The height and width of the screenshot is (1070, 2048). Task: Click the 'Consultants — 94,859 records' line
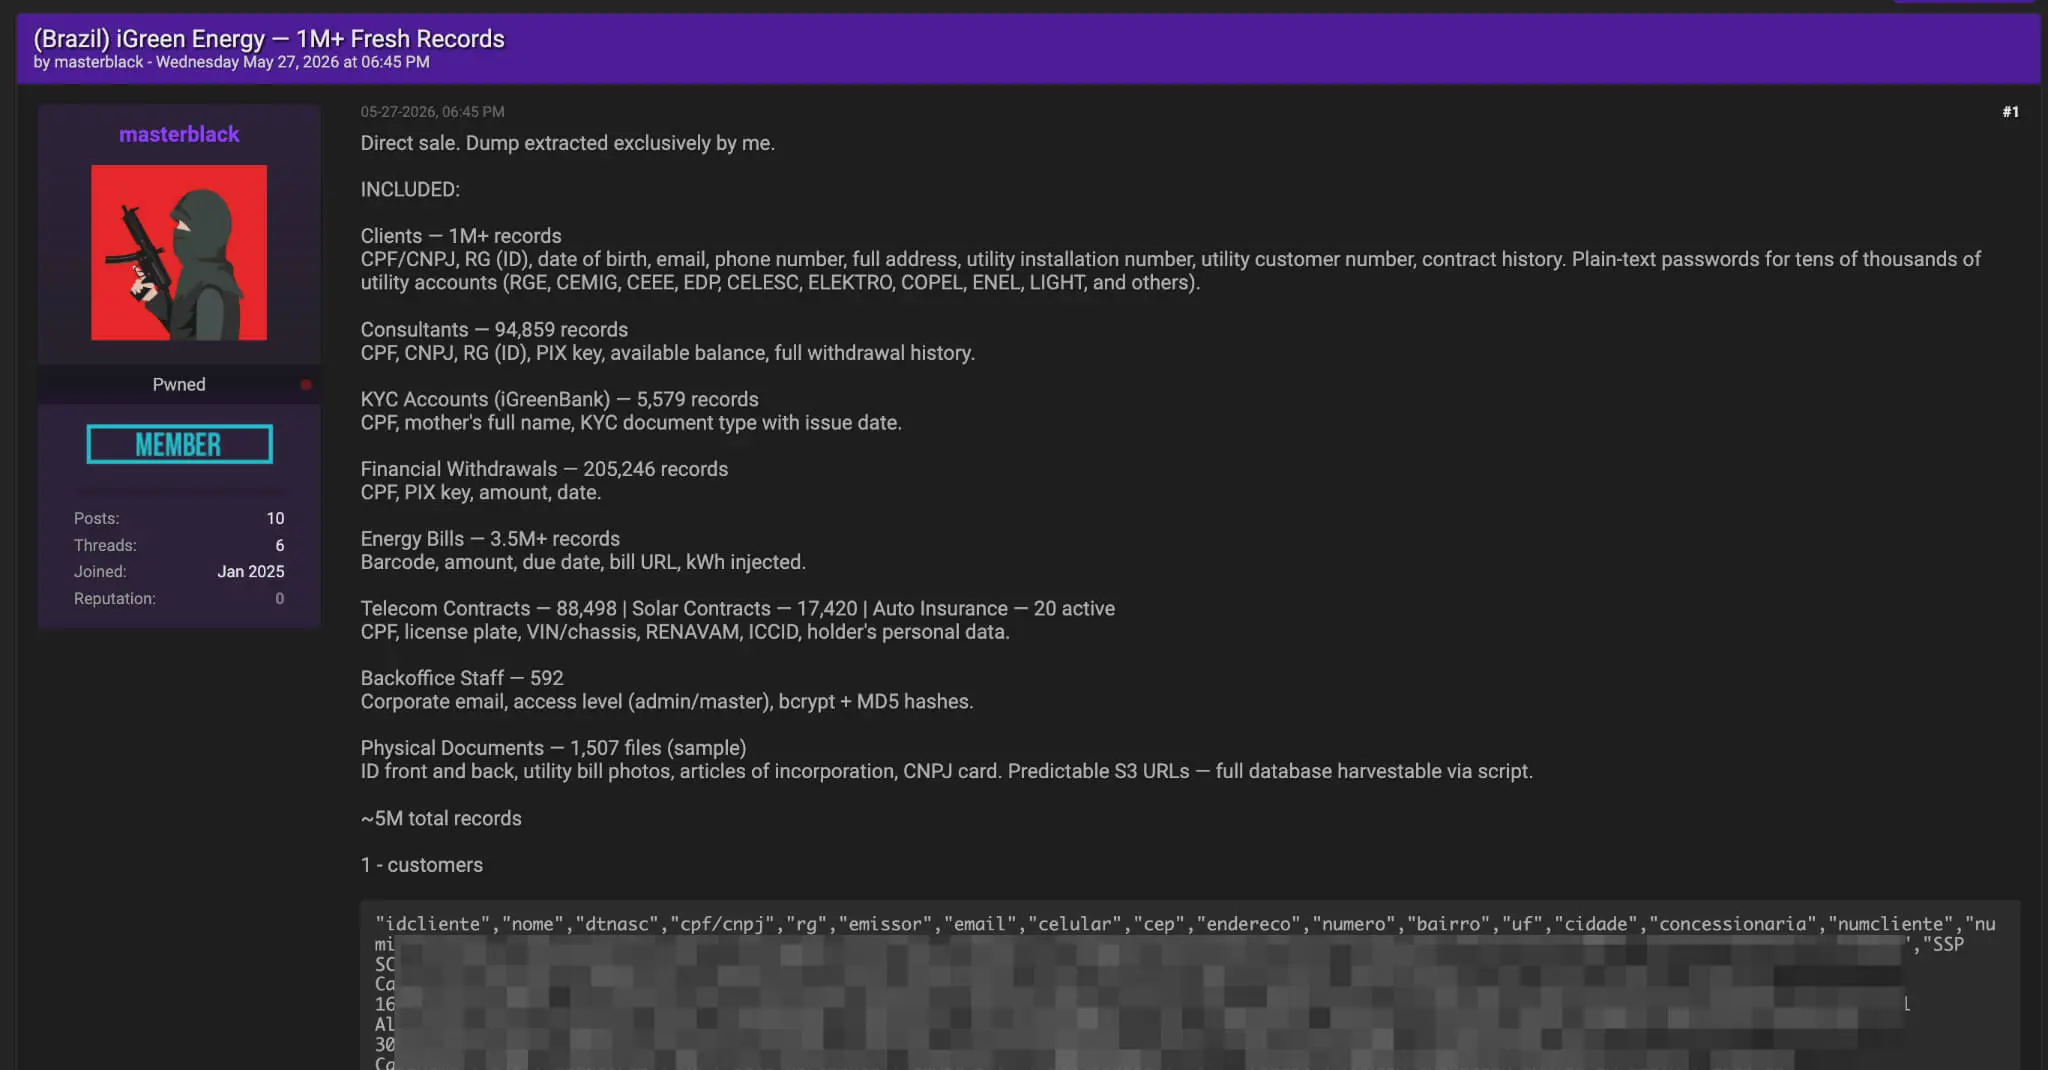(494, 329)
